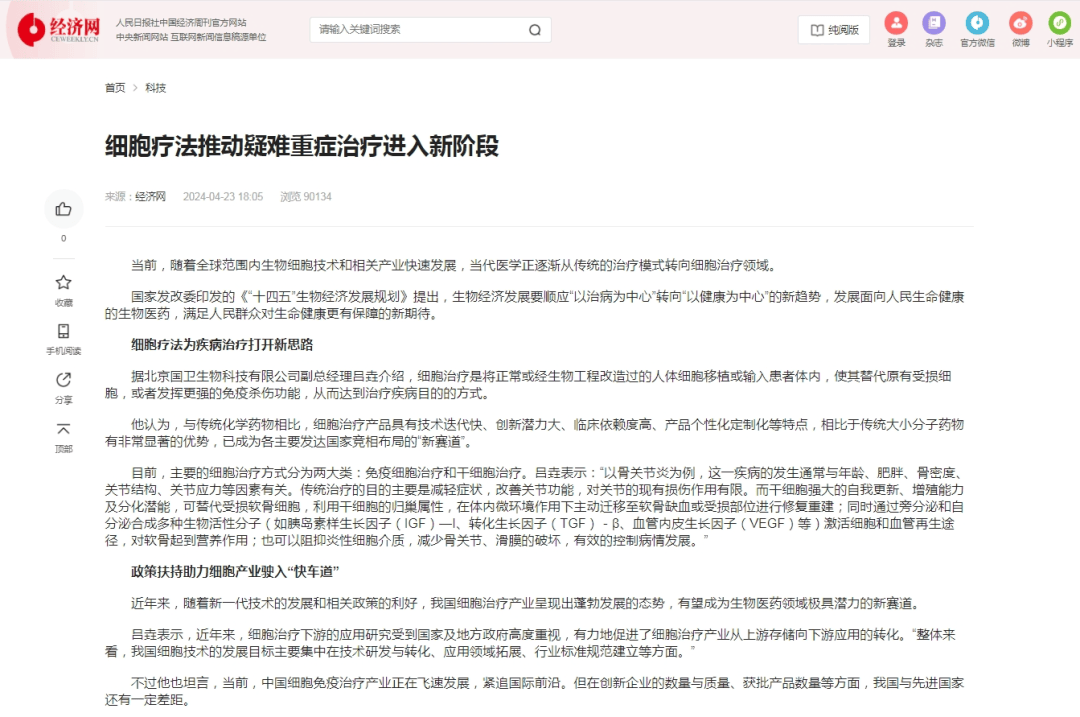Focus the keyword search input field
Image resolution: width=1080 pixels, height=717 pixels.
(418, 30)
